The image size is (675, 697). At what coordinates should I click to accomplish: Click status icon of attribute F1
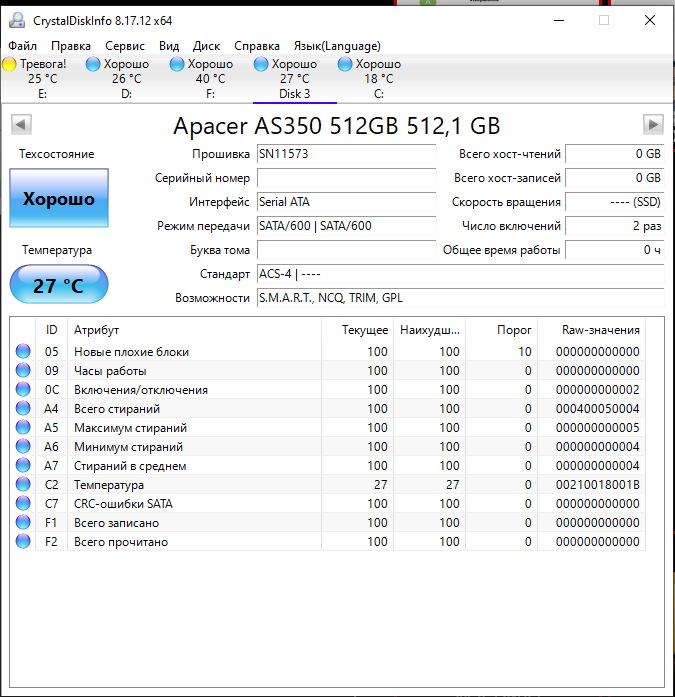click(x=23, y=522)
